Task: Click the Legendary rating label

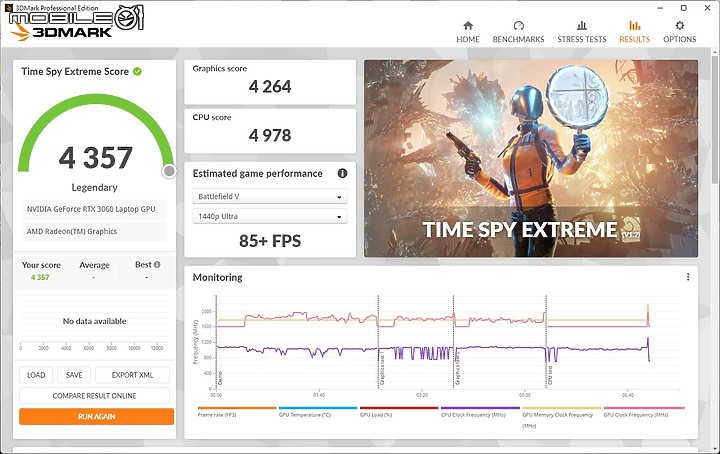Action: [x=94, y=187]
